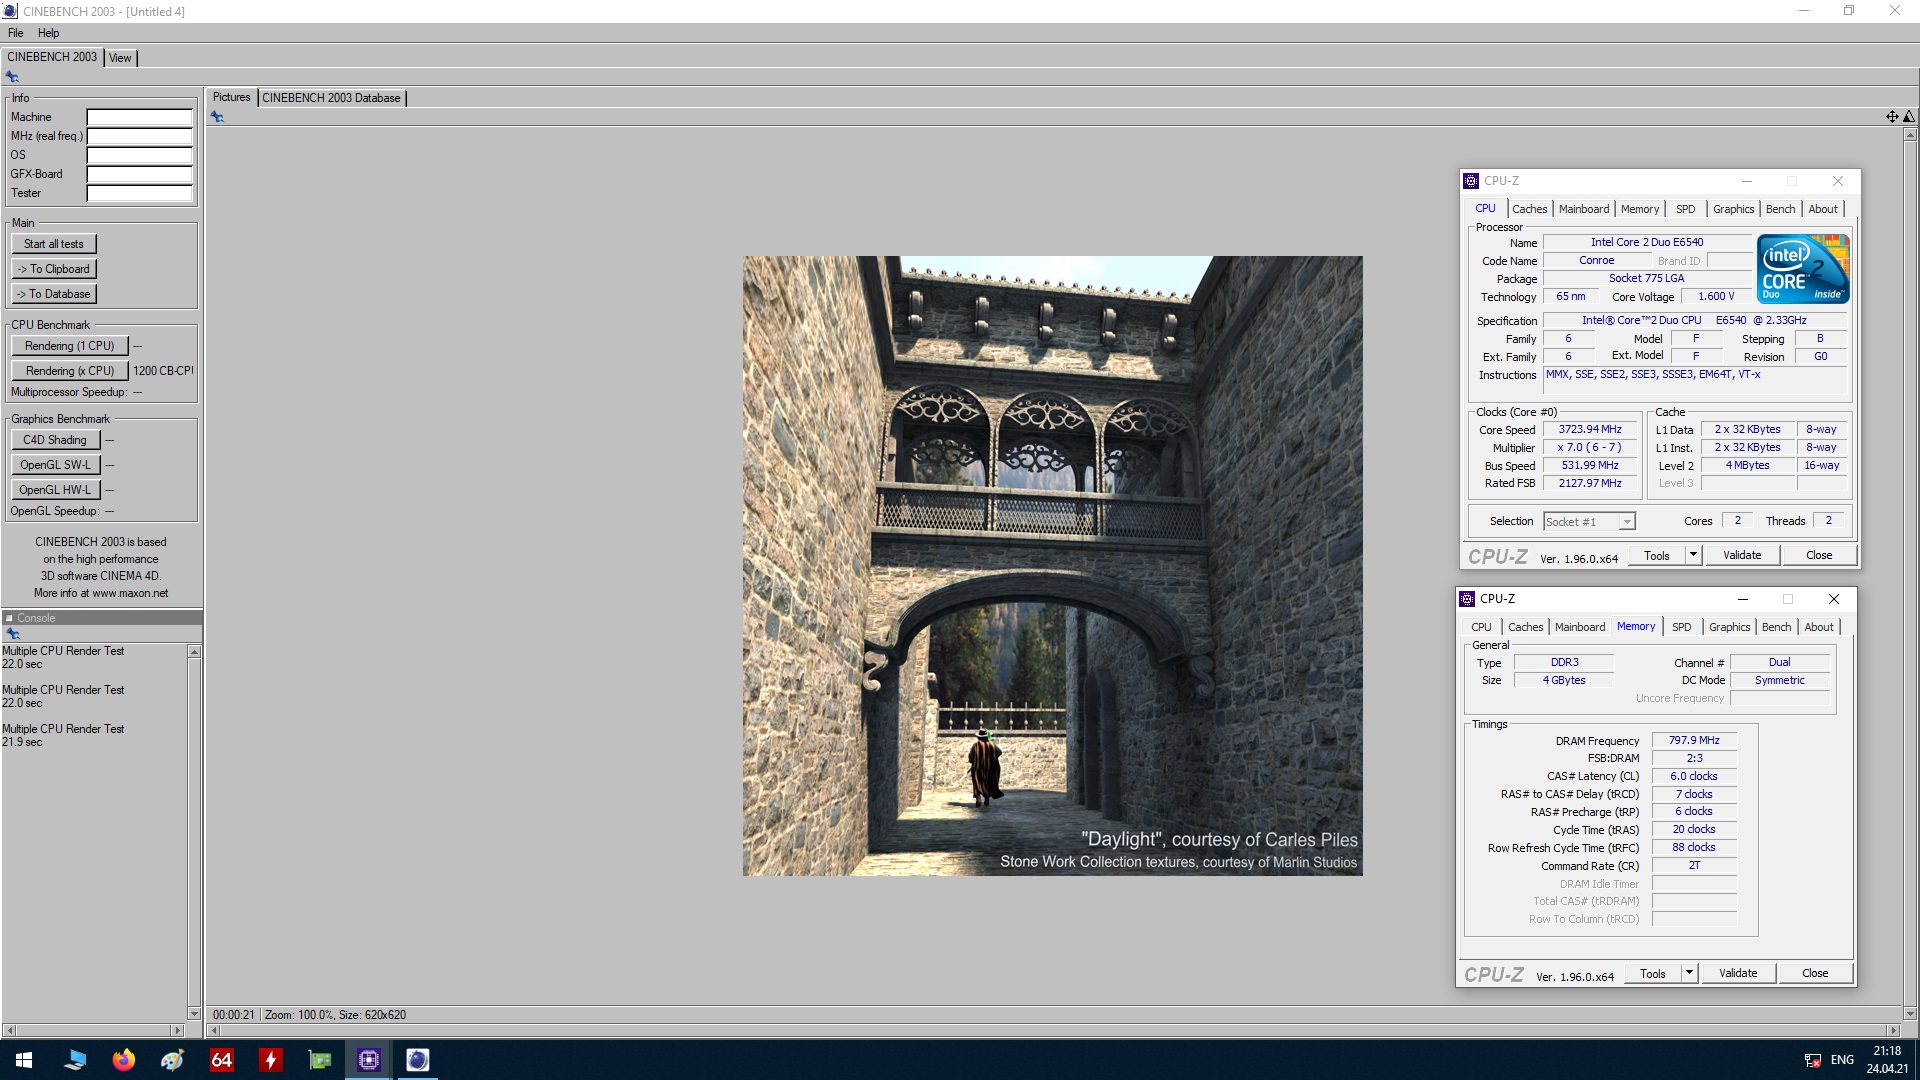
Task: Click the pin icon in Console panel
Action: pyautogui.click(x=13, y=634)
